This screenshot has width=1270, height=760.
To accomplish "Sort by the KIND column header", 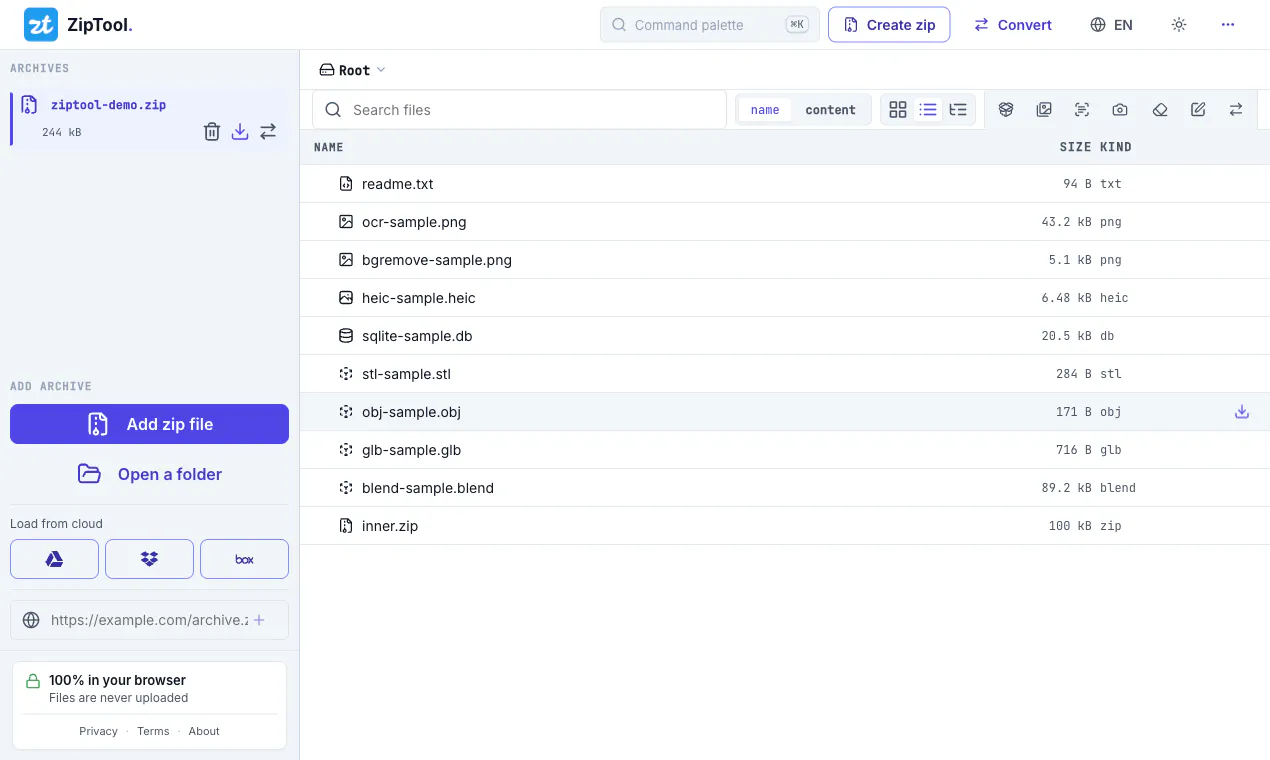I will pos(1116,147).
